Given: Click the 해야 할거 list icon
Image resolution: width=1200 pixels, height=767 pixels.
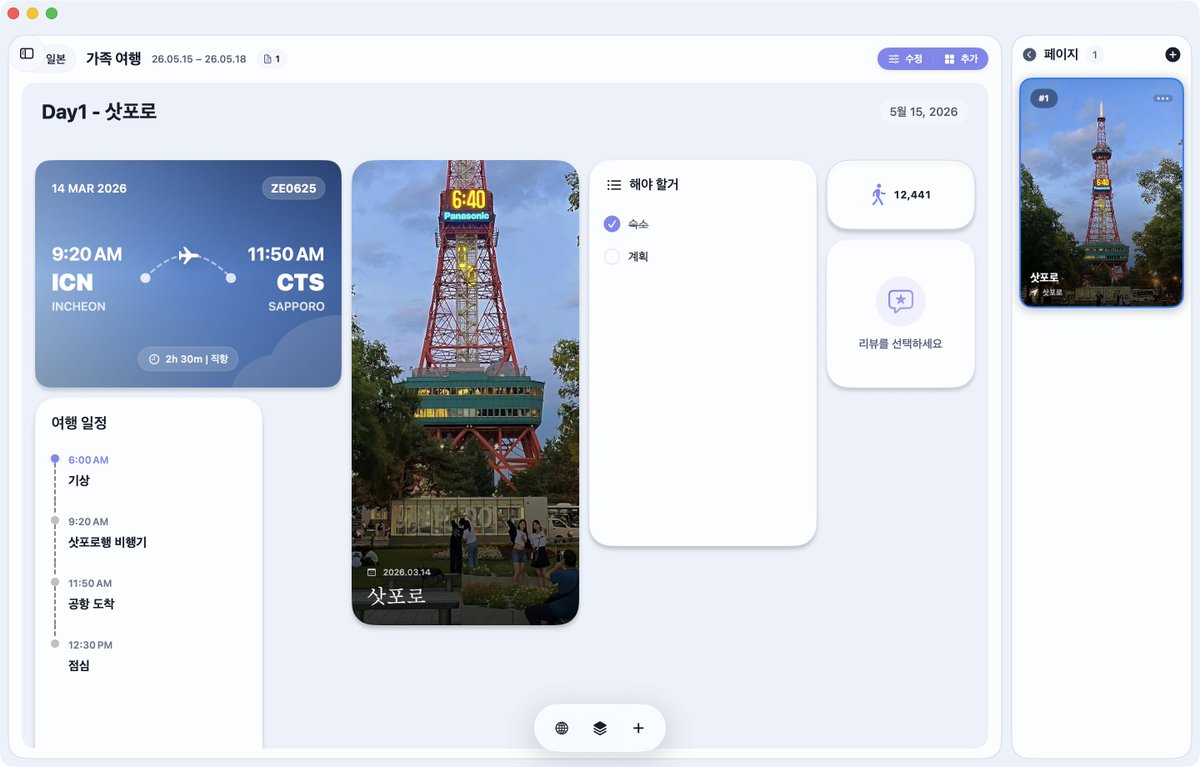Looking at the screenshot, I should (614, 185).
